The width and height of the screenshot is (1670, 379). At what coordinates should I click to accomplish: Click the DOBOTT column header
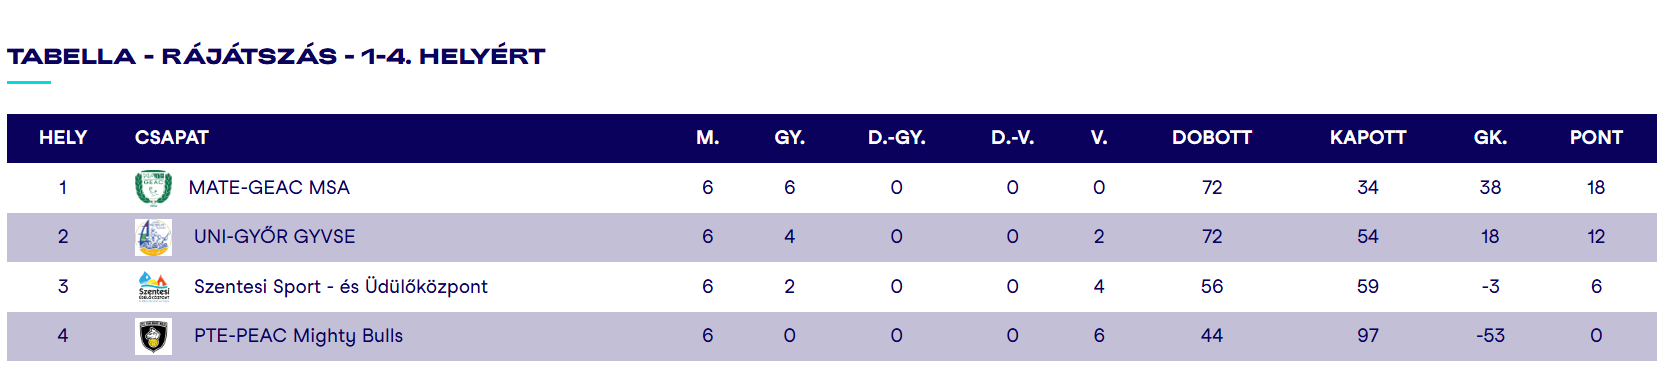click(1212, 138)
